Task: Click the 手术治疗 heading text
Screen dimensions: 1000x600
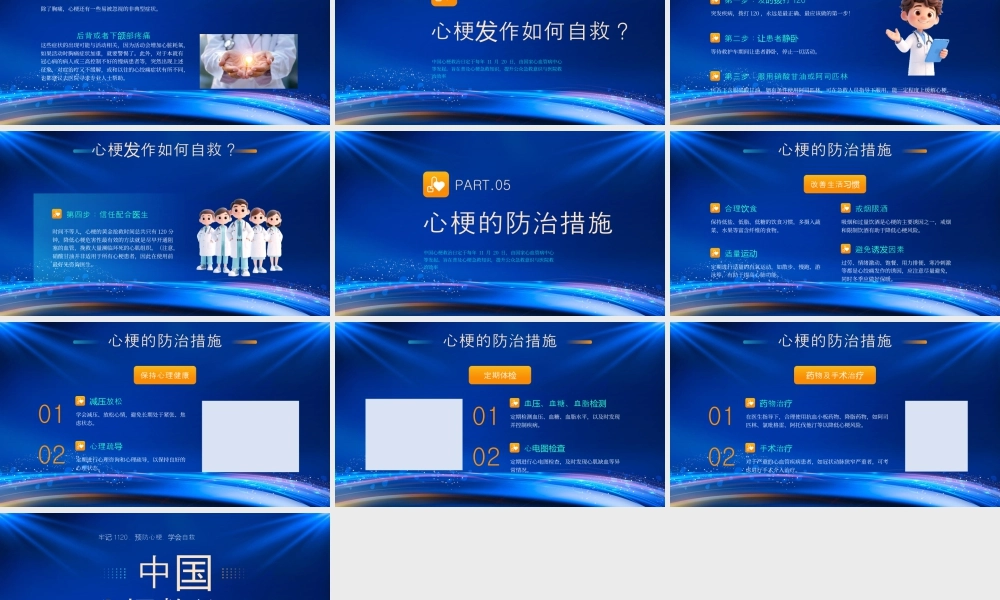Action: click(x=776, y=448)
